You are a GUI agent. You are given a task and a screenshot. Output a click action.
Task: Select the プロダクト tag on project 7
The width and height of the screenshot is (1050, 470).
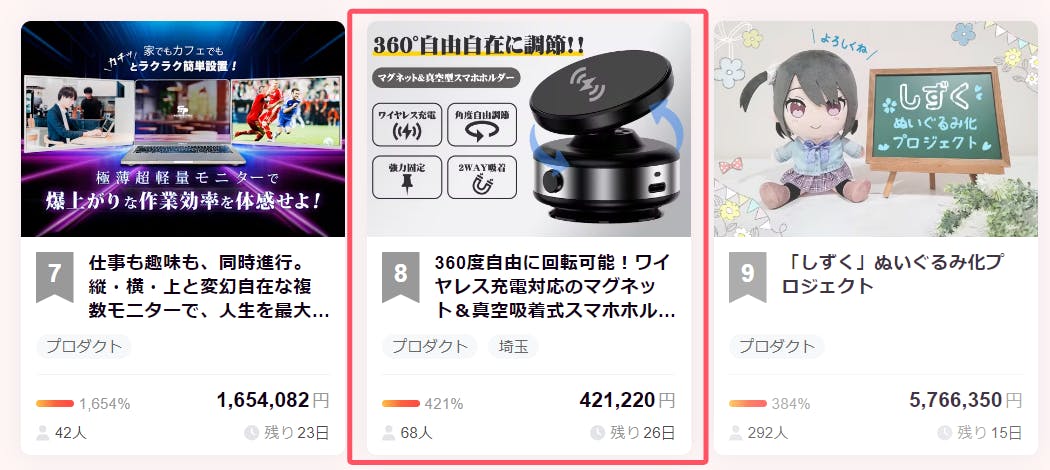[84, 347]
